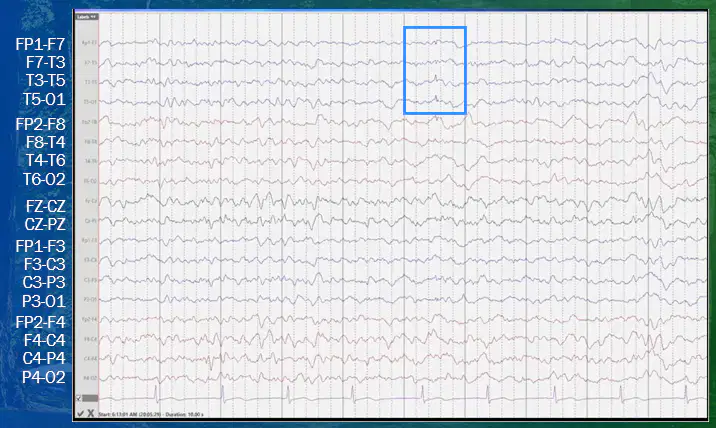Click the Start time and Duration status text
Viewport: 716px width, 428px height.
pyautogui.click(x=151, y=414)
